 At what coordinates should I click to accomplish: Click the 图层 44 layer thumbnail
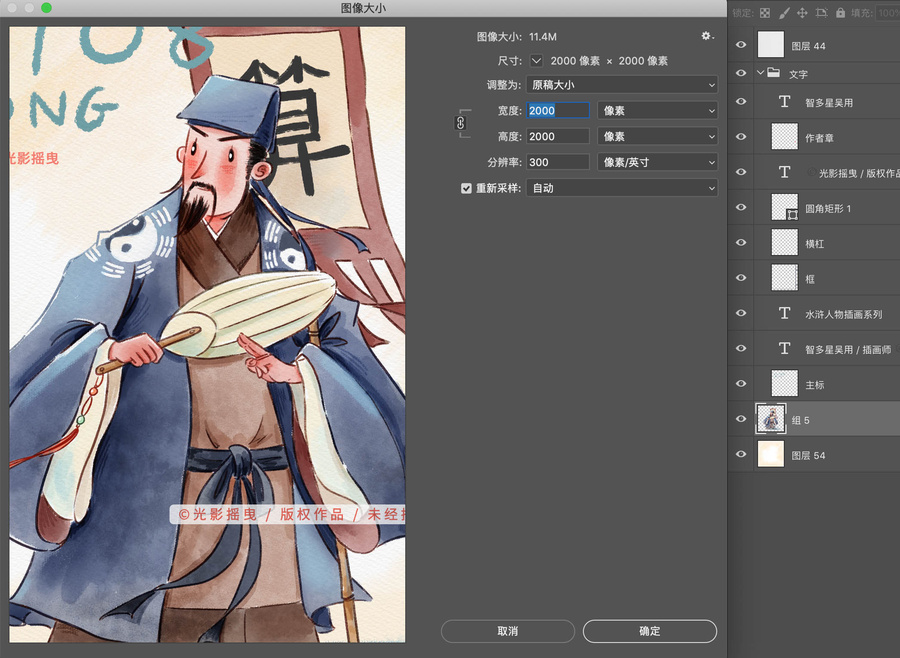click(770, 45)
